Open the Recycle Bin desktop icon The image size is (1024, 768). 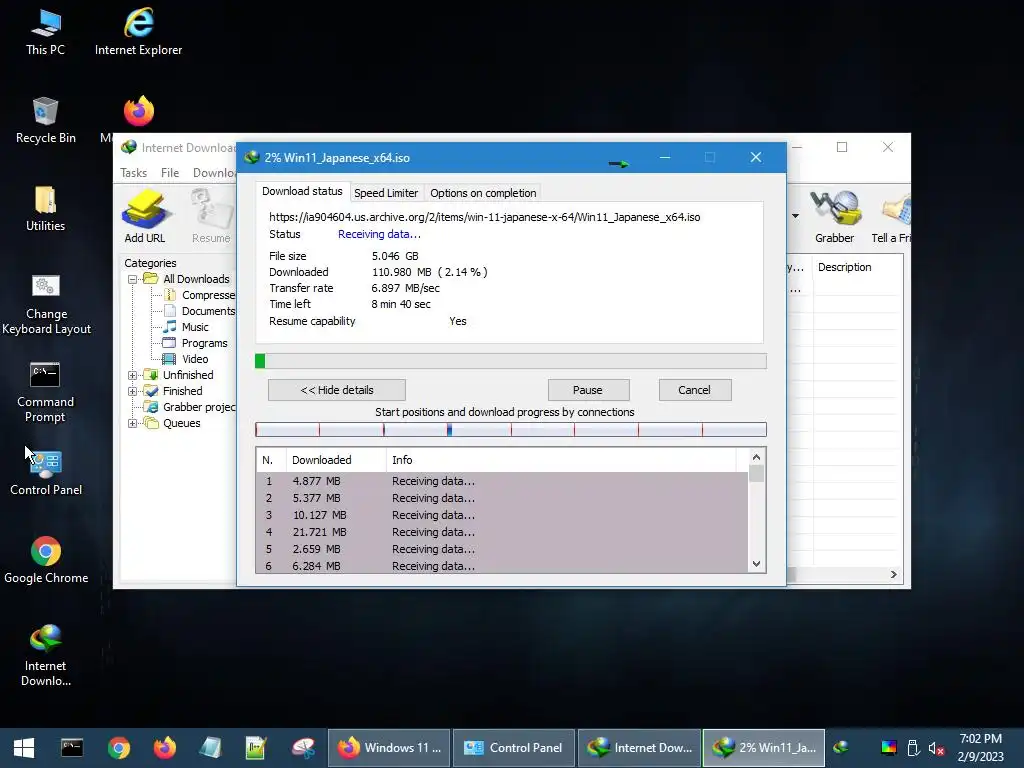[x=45, y=121]
